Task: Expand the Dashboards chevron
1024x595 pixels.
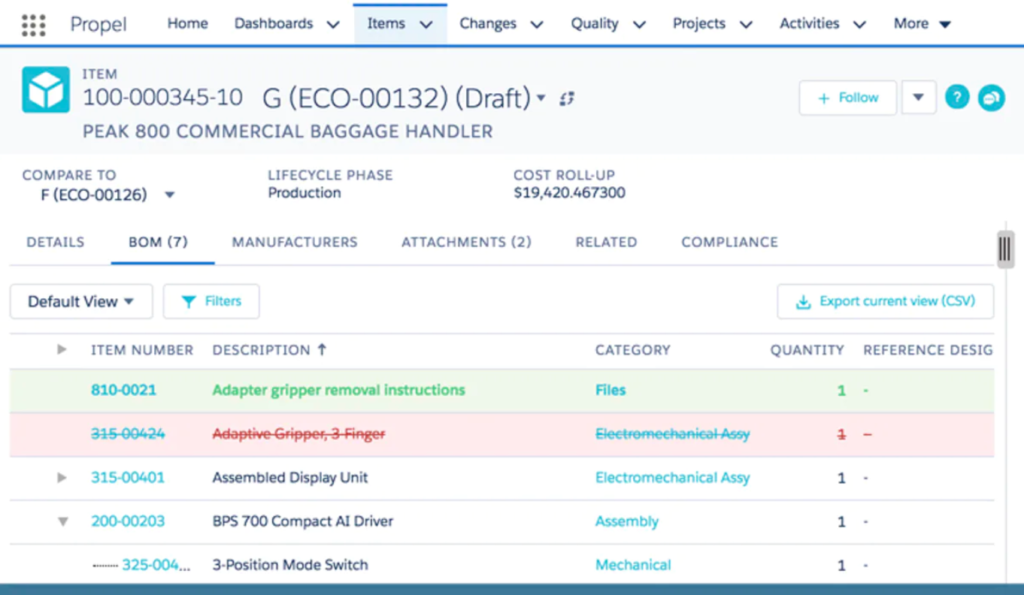Action: [333, 25]
